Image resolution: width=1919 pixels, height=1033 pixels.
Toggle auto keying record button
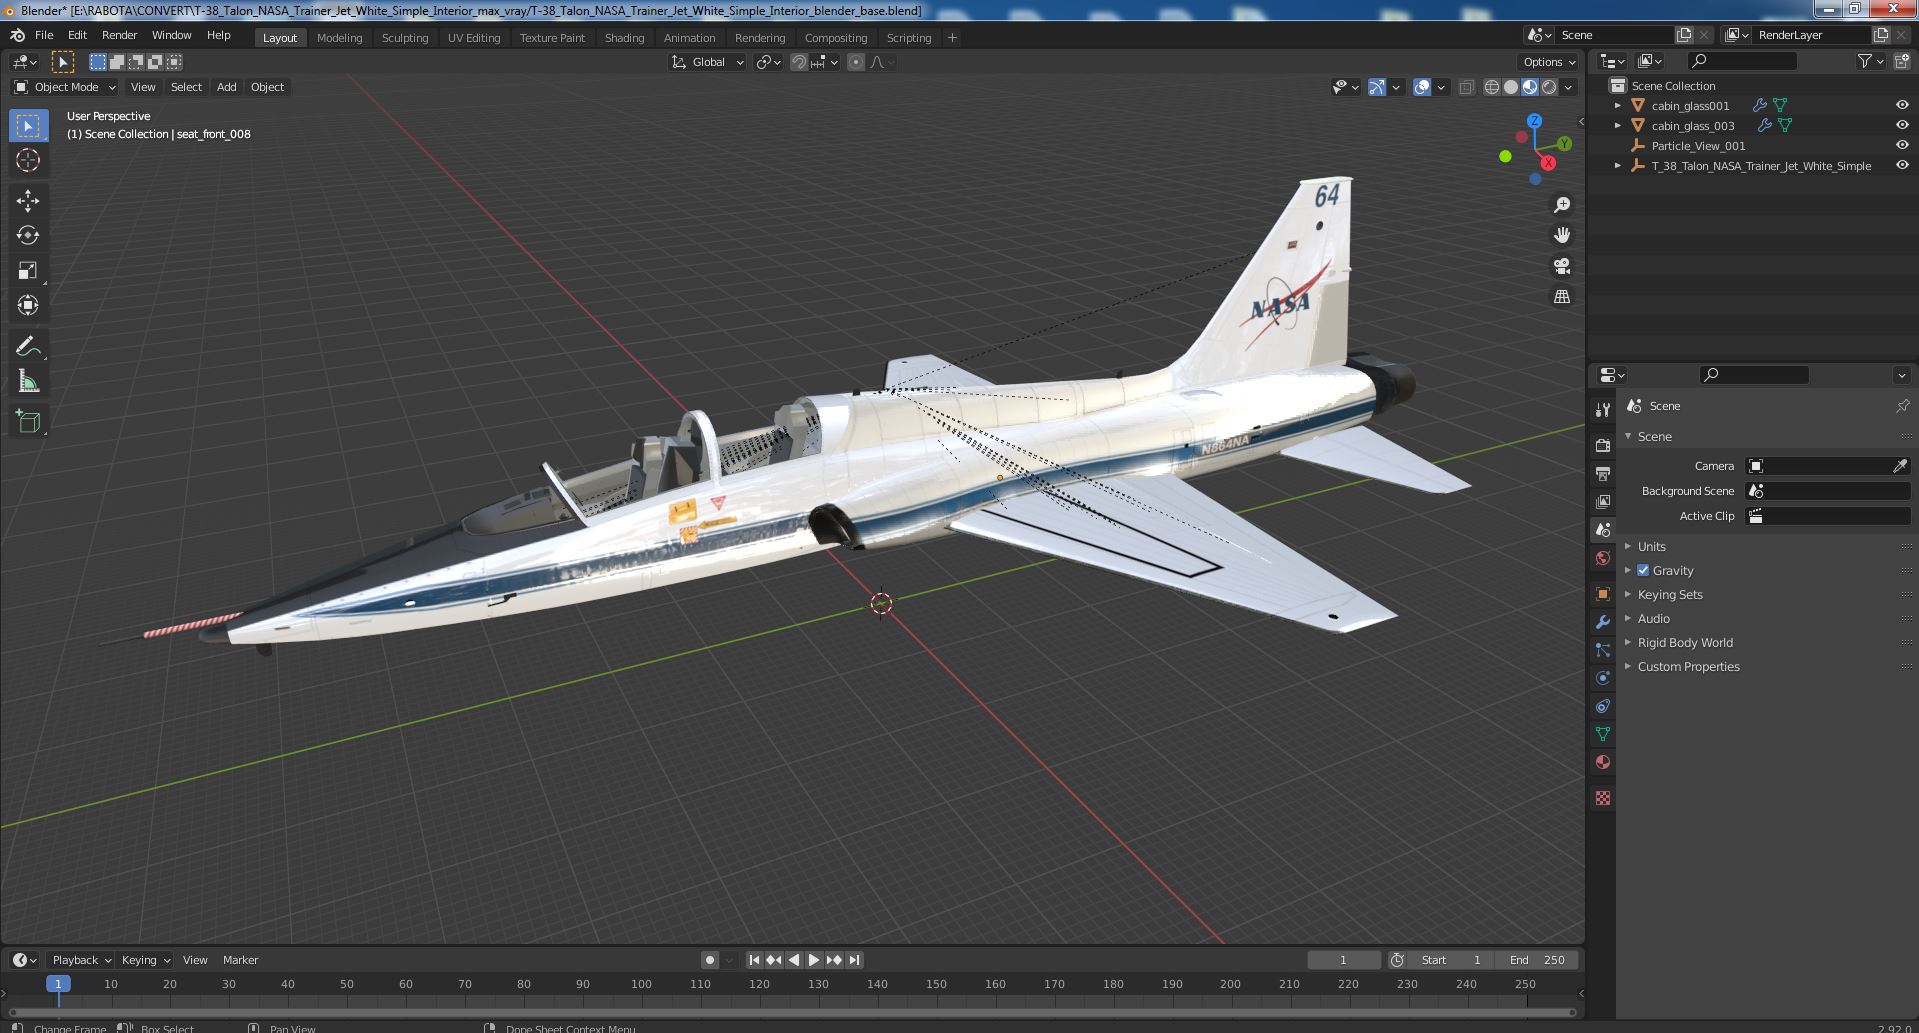709,960
